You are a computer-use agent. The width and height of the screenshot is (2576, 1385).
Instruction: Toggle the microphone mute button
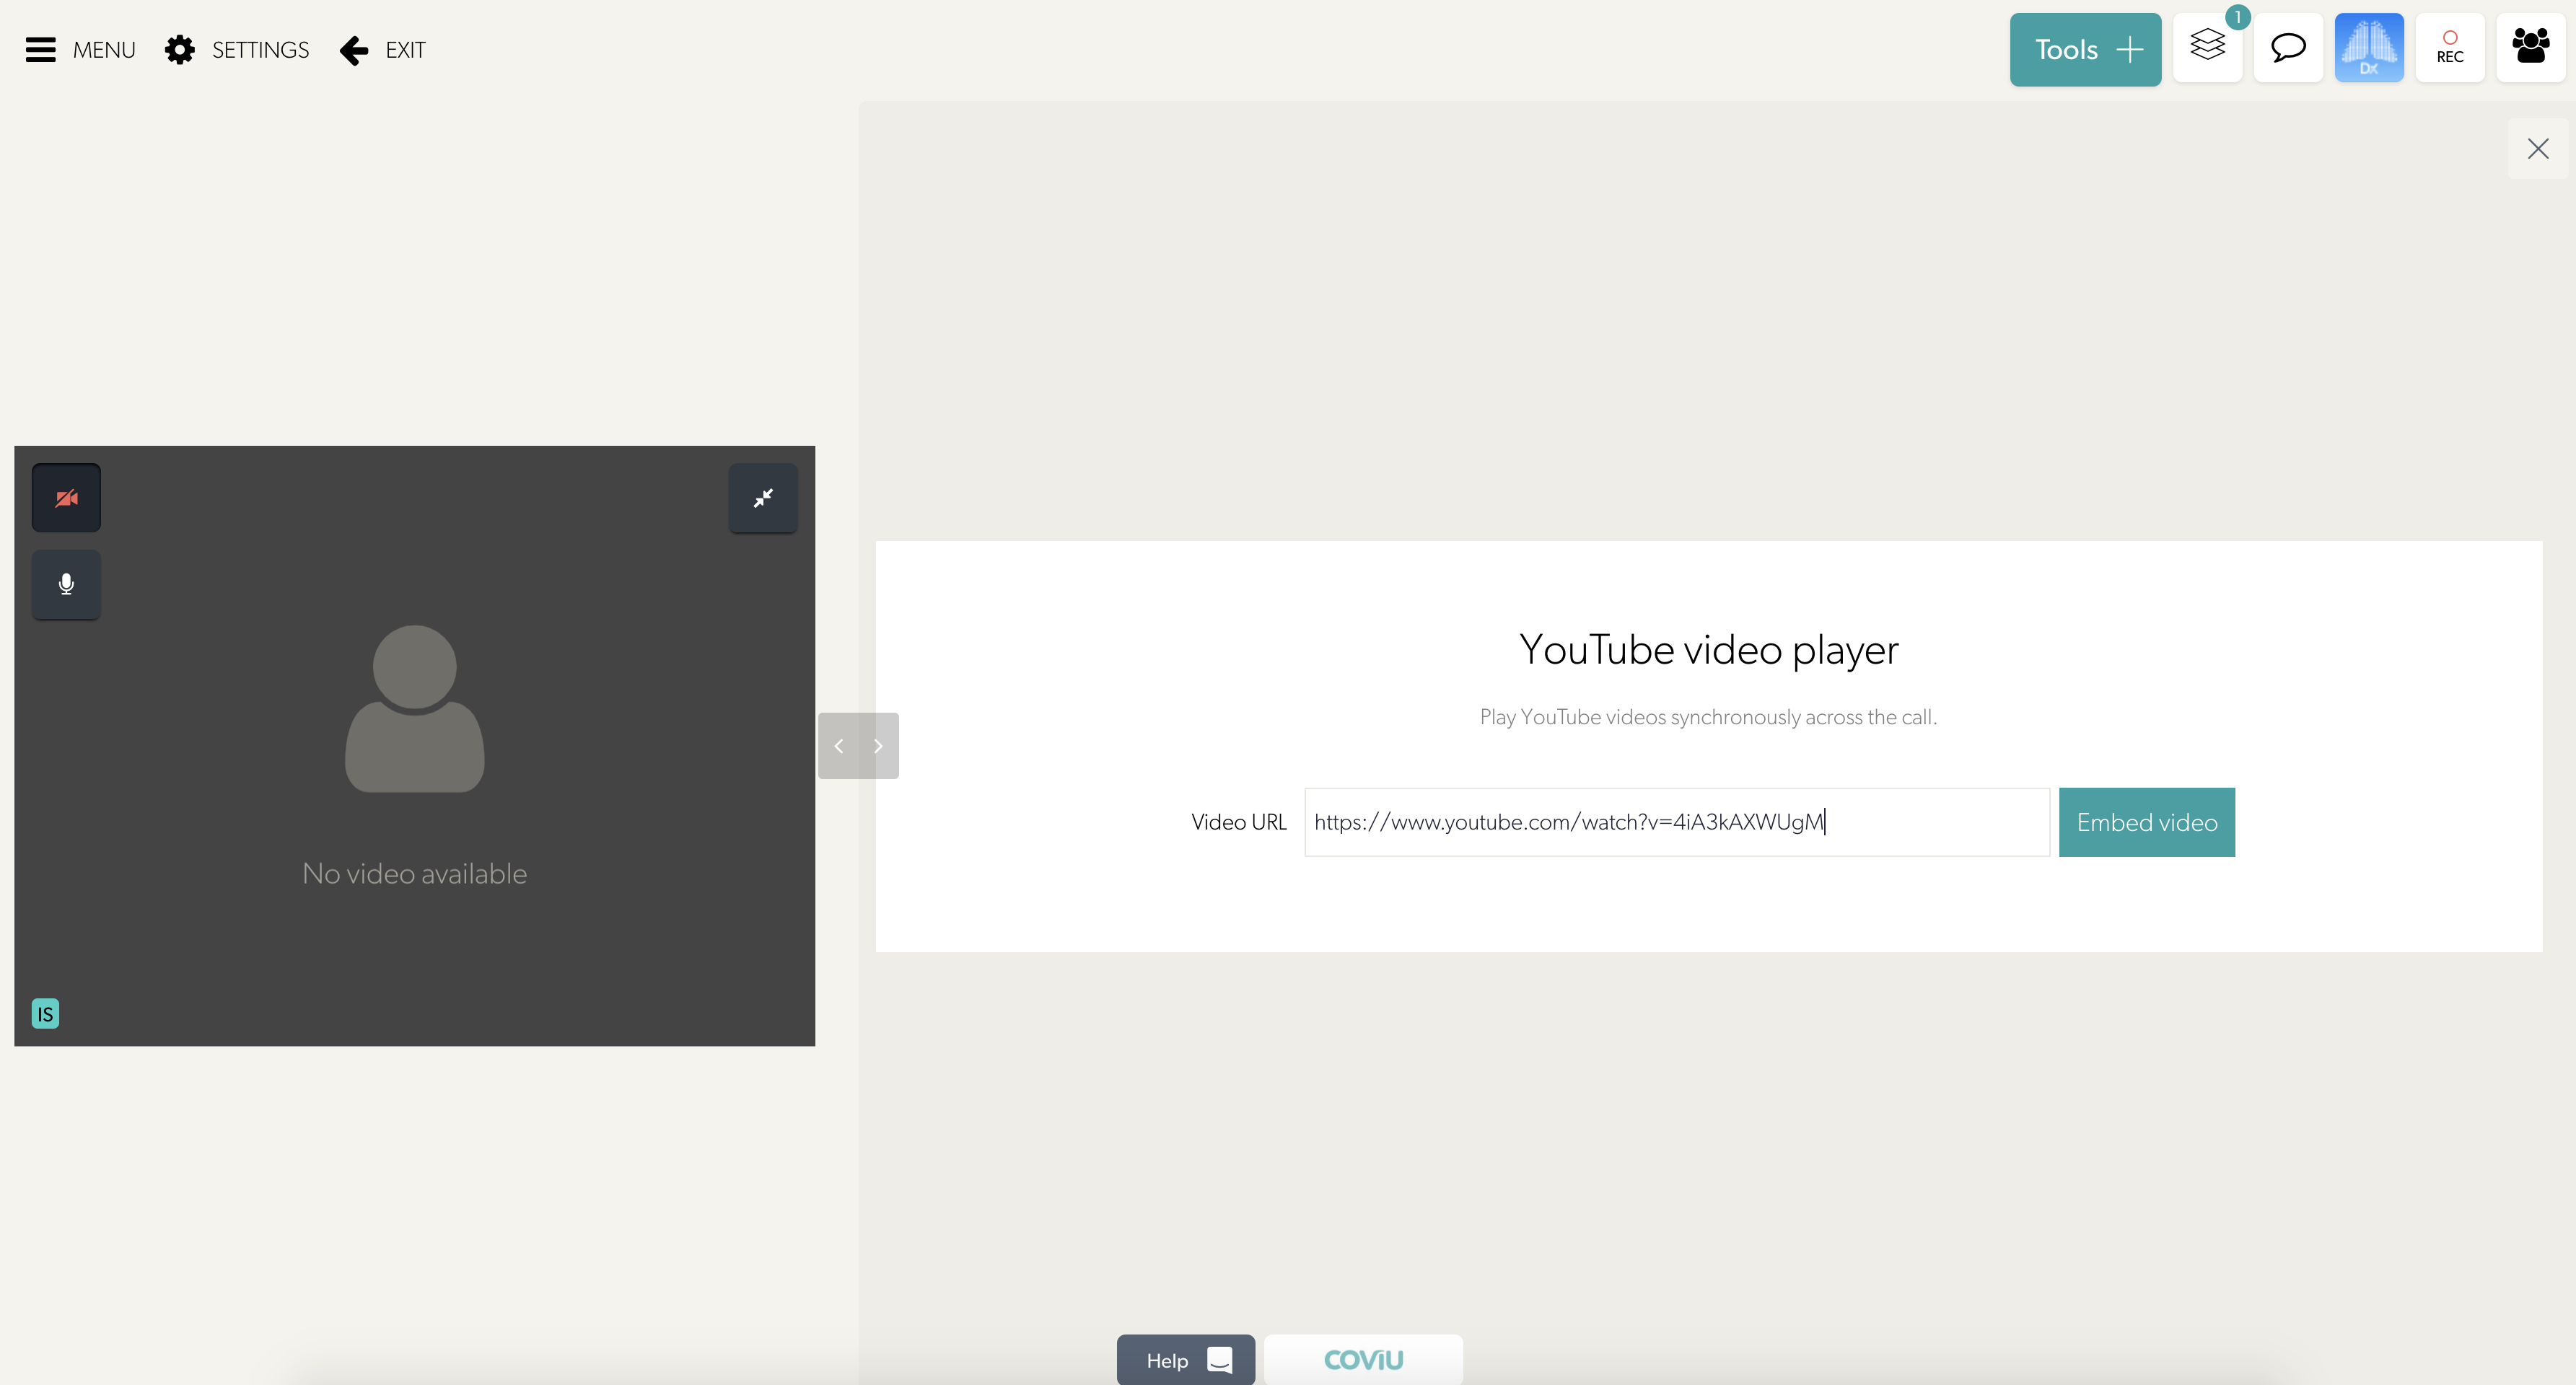point(66,584)
